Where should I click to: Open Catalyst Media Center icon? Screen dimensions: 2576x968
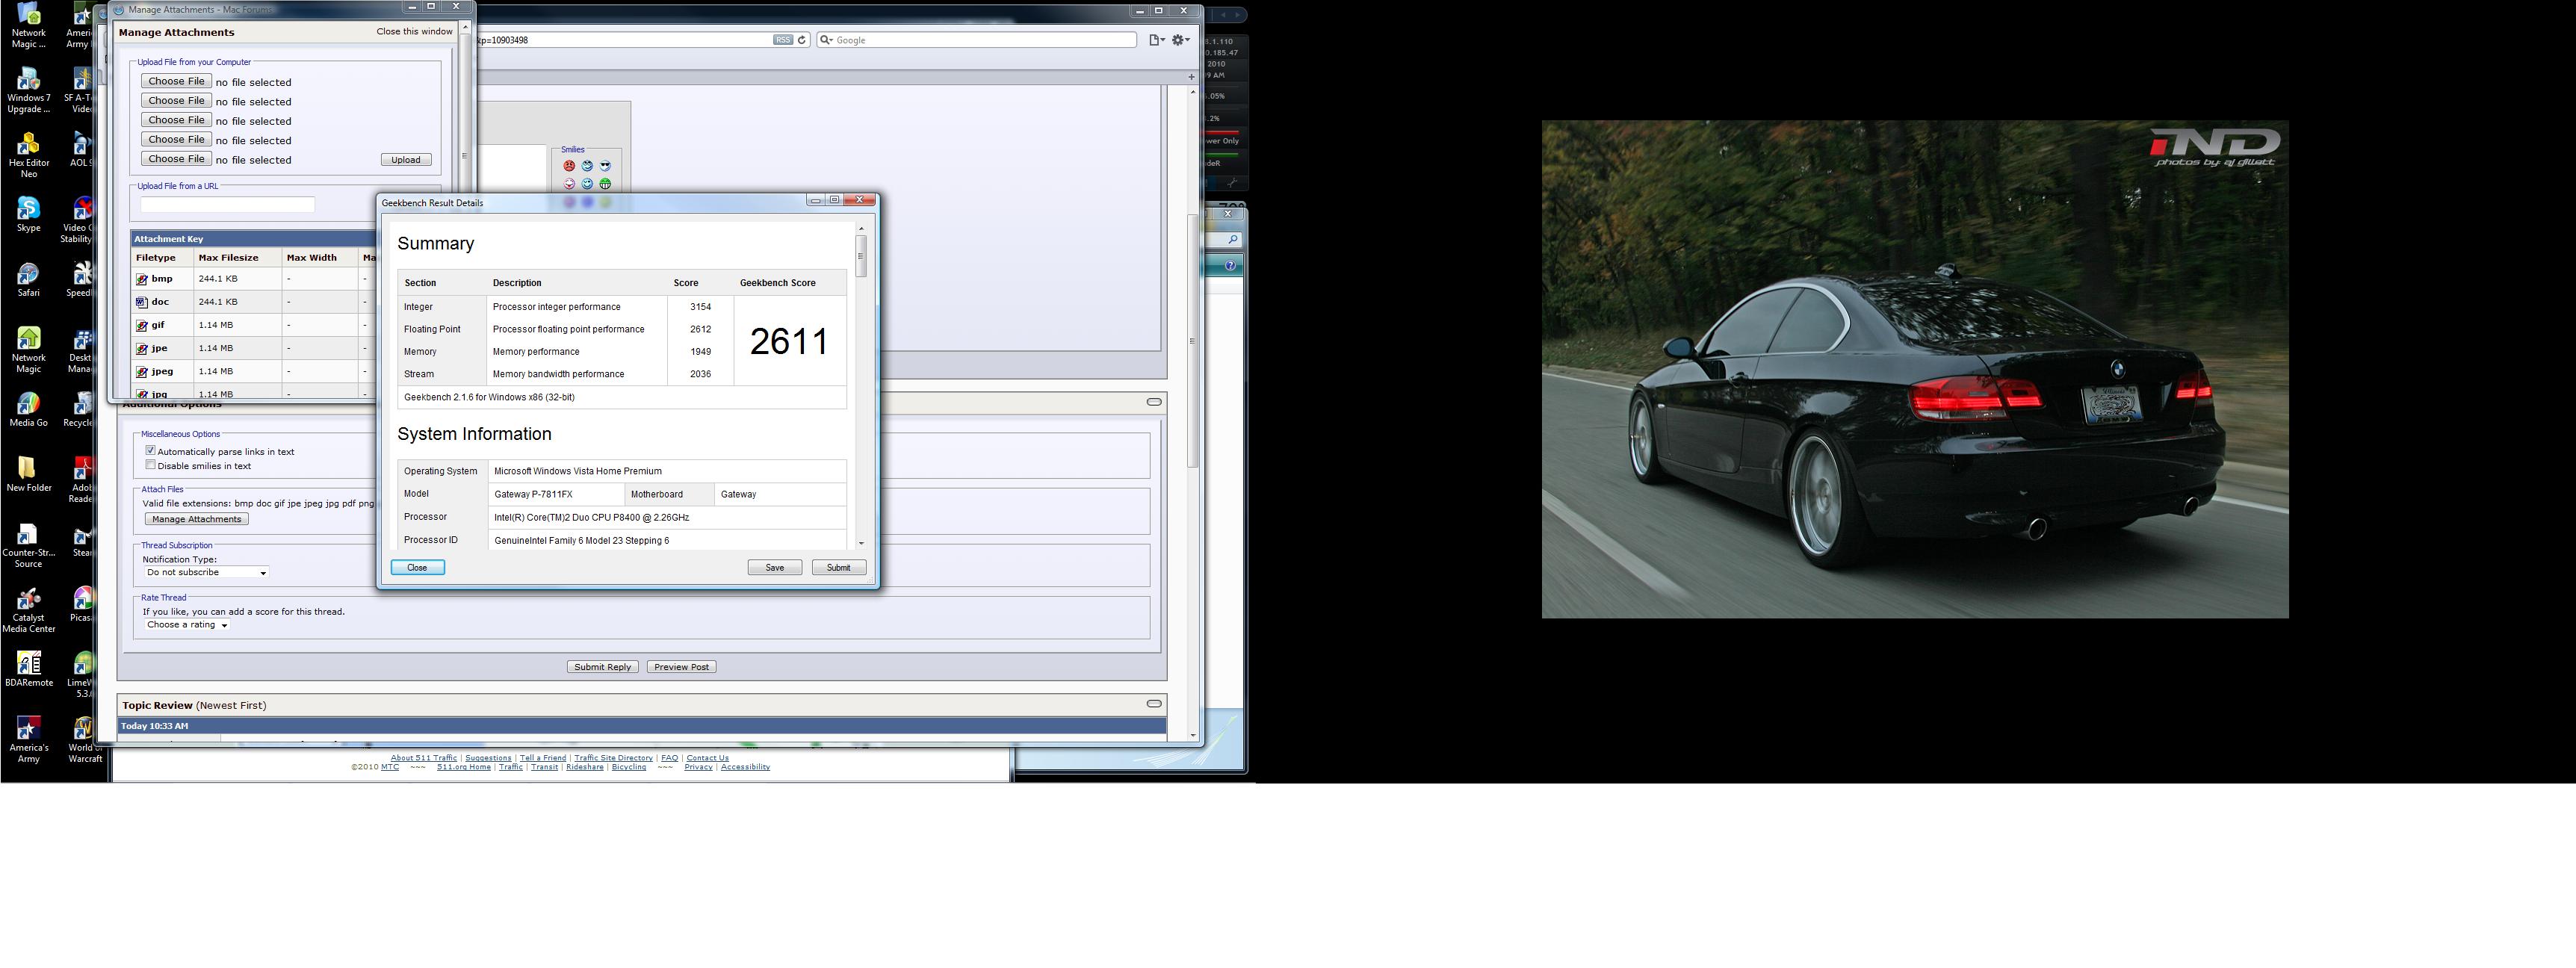tap(28, 610)
